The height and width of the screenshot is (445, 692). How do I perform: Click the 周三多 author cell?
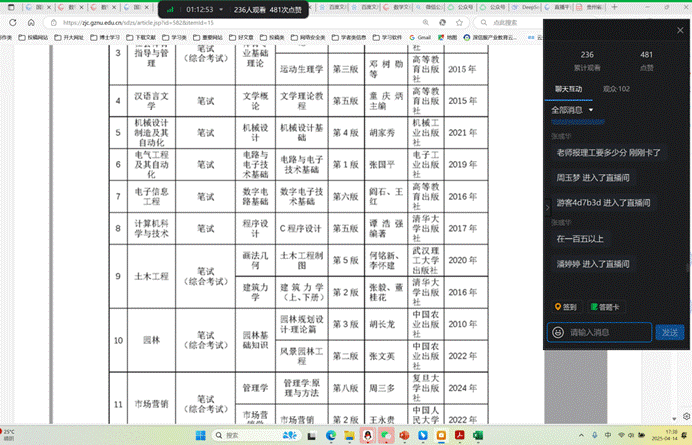coord(386,388)
